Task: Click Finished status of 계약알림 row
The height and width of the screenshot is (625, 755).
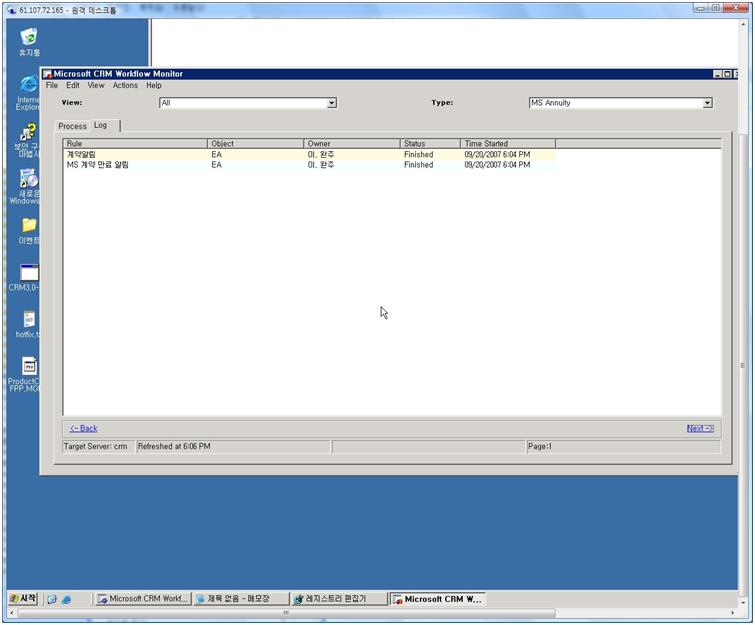Action: pyautogui.click(x=418, y=155)
